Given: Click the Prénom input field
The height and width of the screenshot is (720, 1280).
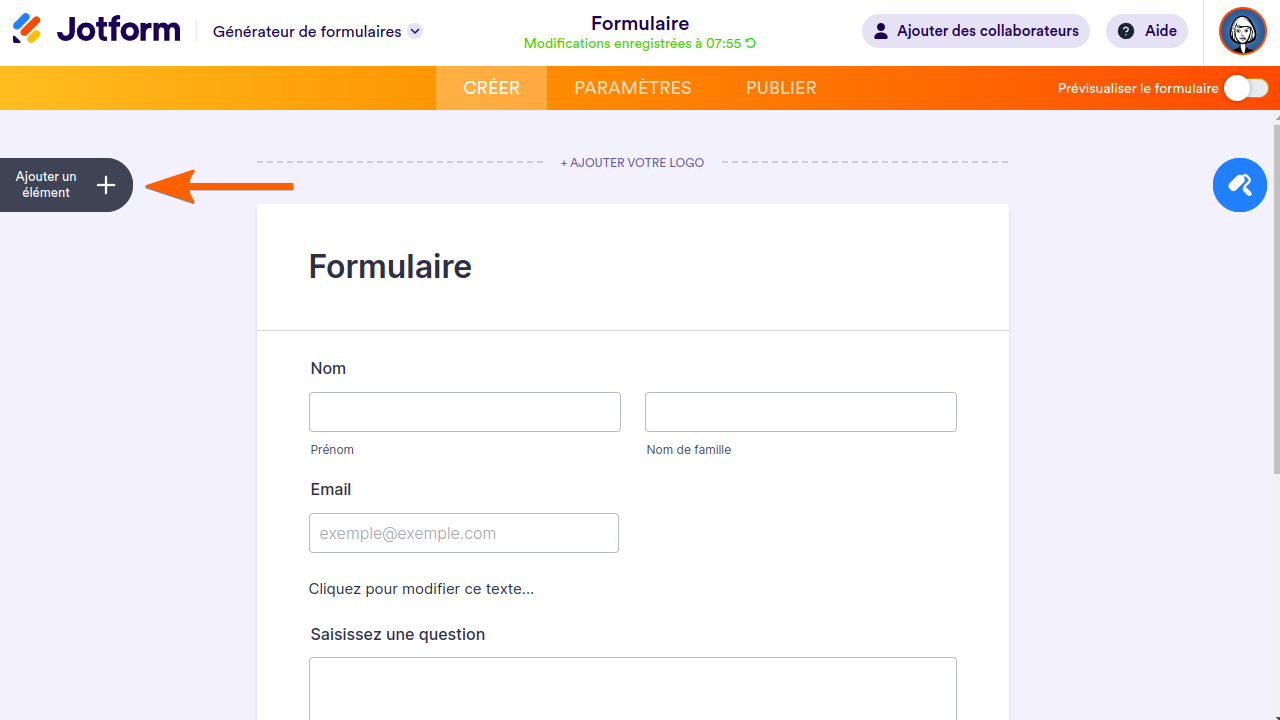Looking at the screenshot, I should [465, 412].
